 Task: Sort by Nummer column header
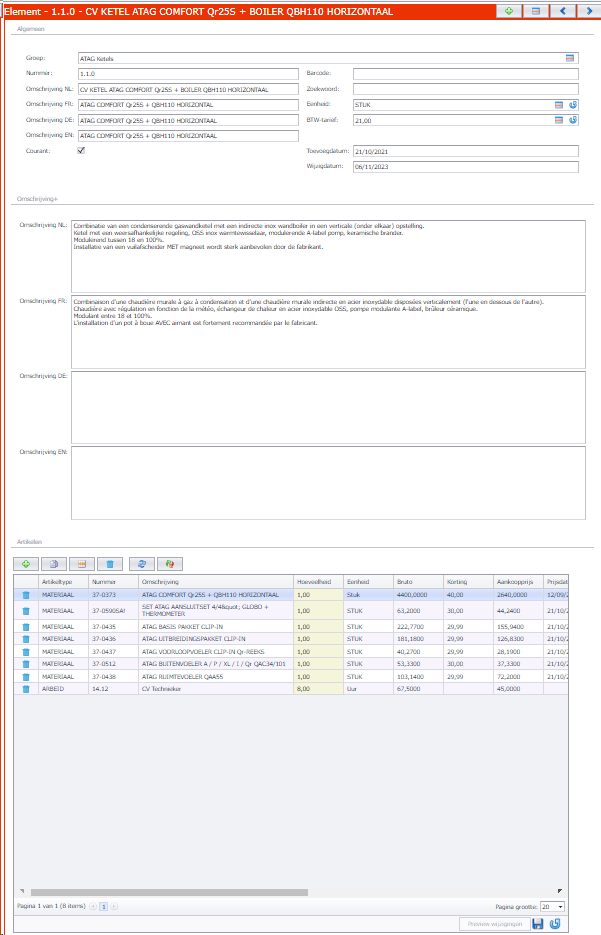(x=113, y=581)
